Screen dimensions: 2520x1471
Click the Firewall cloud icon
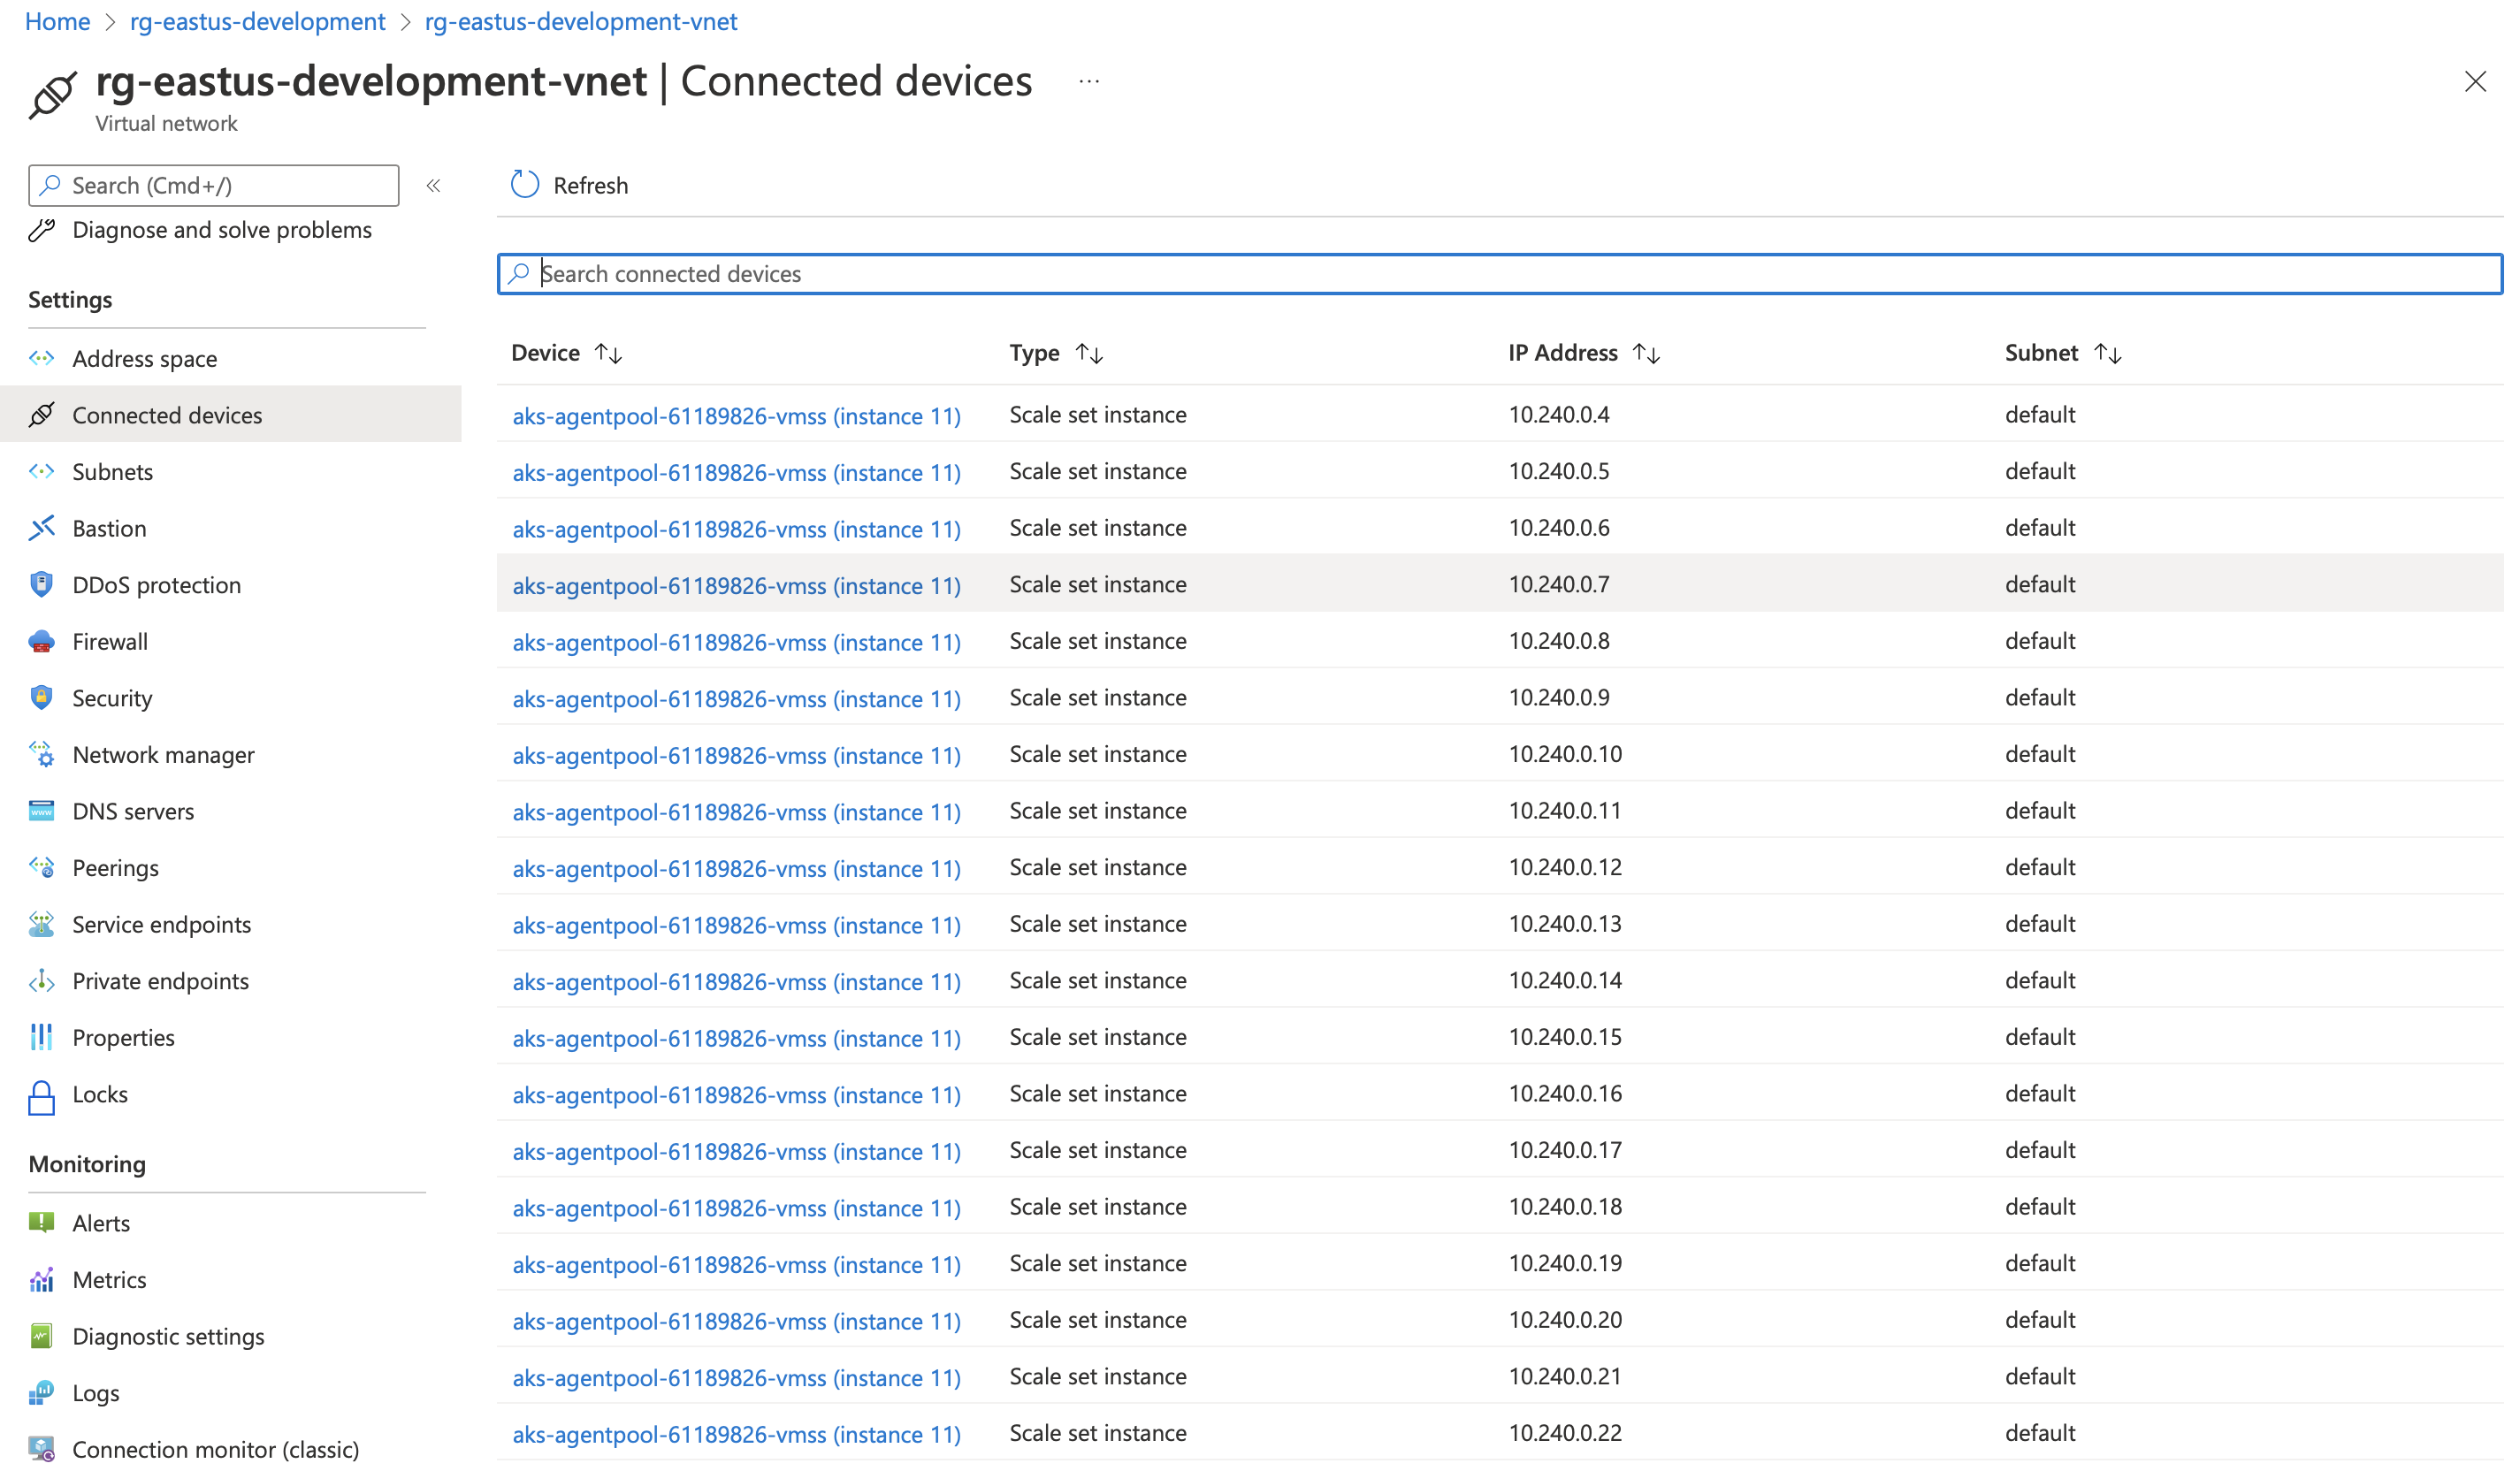click(41, 642)
